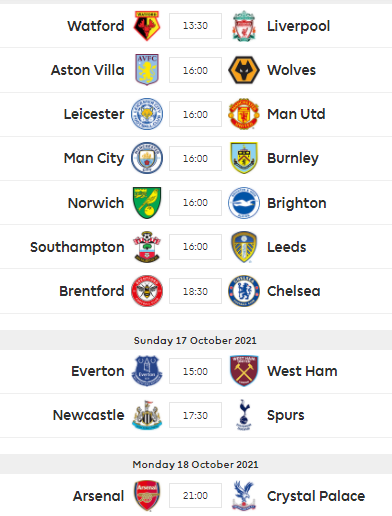Image resolution: width=392 pixels, height=516 pixels.
Task: Select the 21:00 Arsenal kickoff time box
Action: [195, 496]
